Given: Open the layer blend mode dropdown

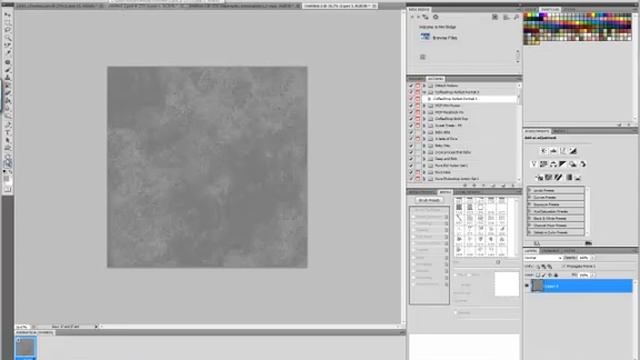Looking at the screenshot, I should point(543,258).
